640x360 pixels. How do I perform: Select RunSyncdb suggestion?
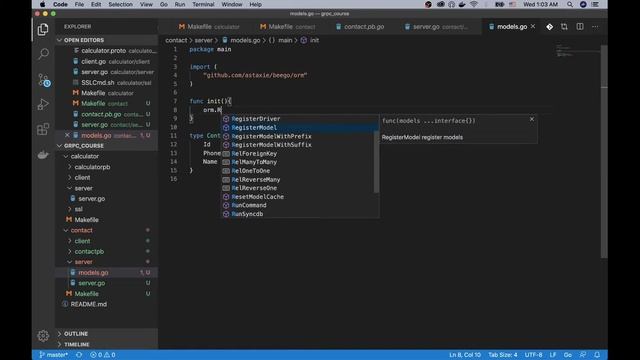tap(300, 214)
